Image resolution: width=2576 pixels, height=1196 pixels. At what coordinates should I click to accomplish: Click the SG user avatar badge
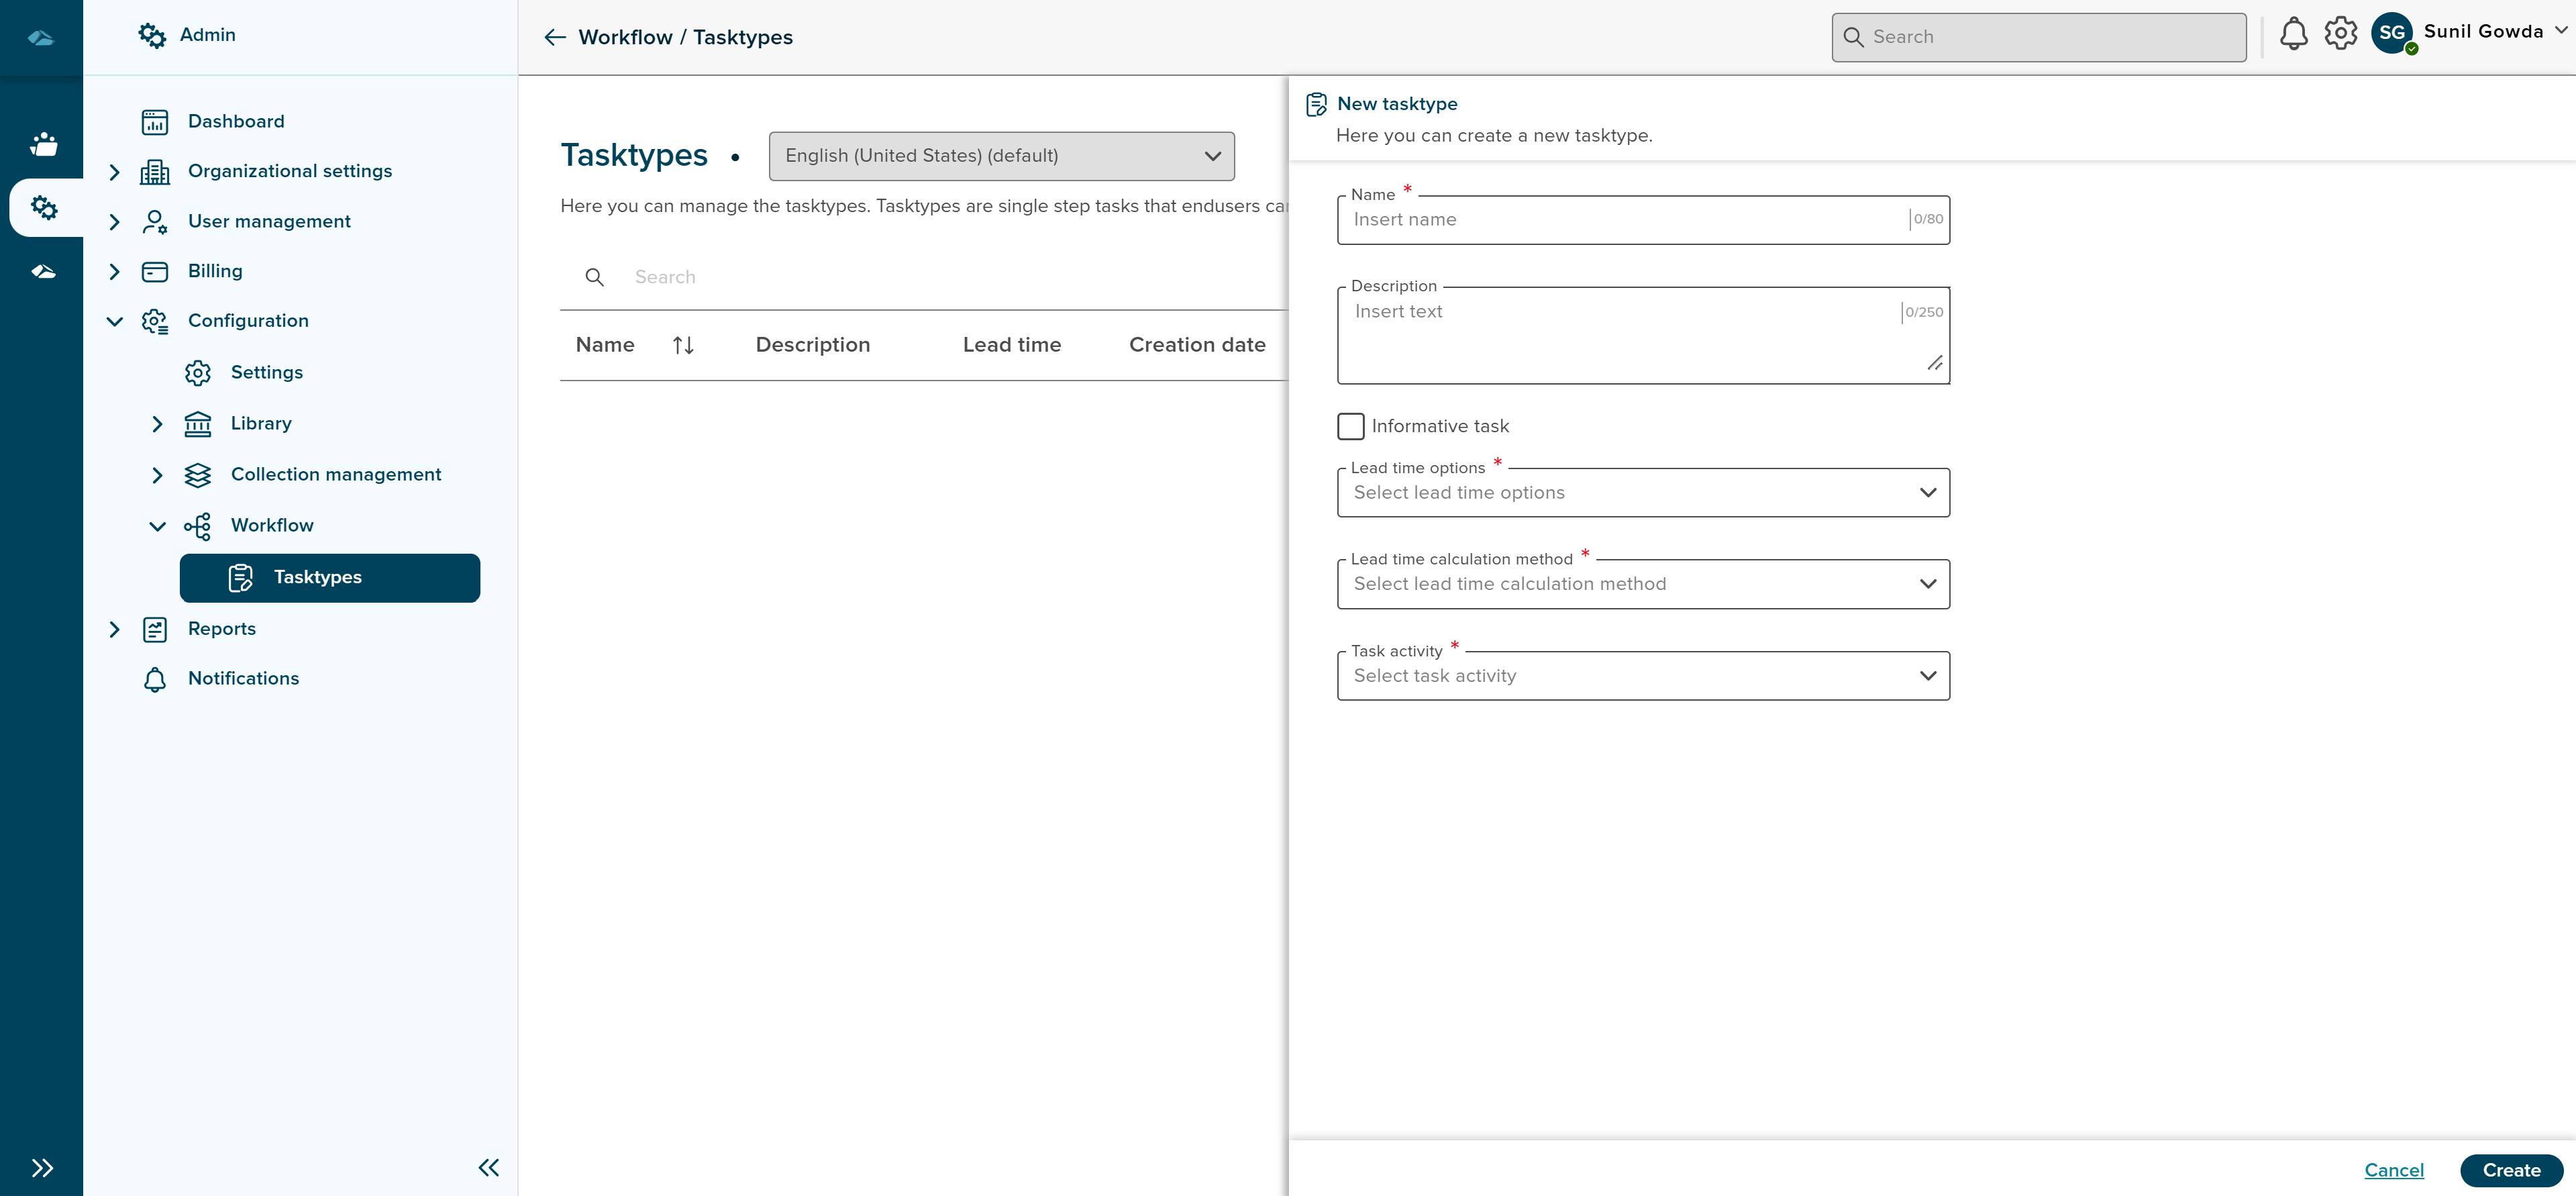coord(2393,33)
